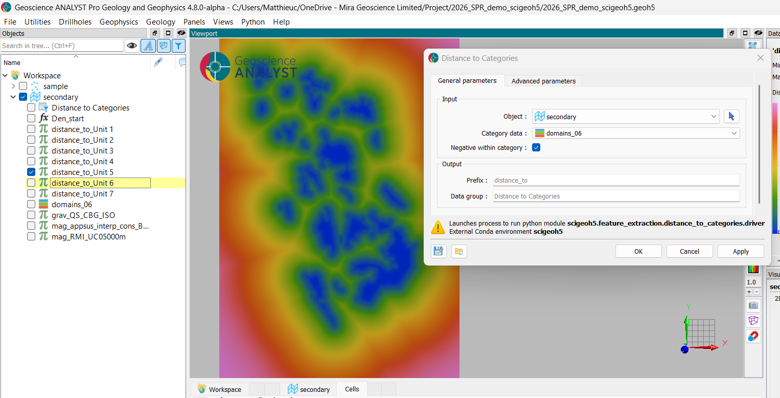
Task: Open the Object dropdown showing secondary
Action: (x=626, y=117)
